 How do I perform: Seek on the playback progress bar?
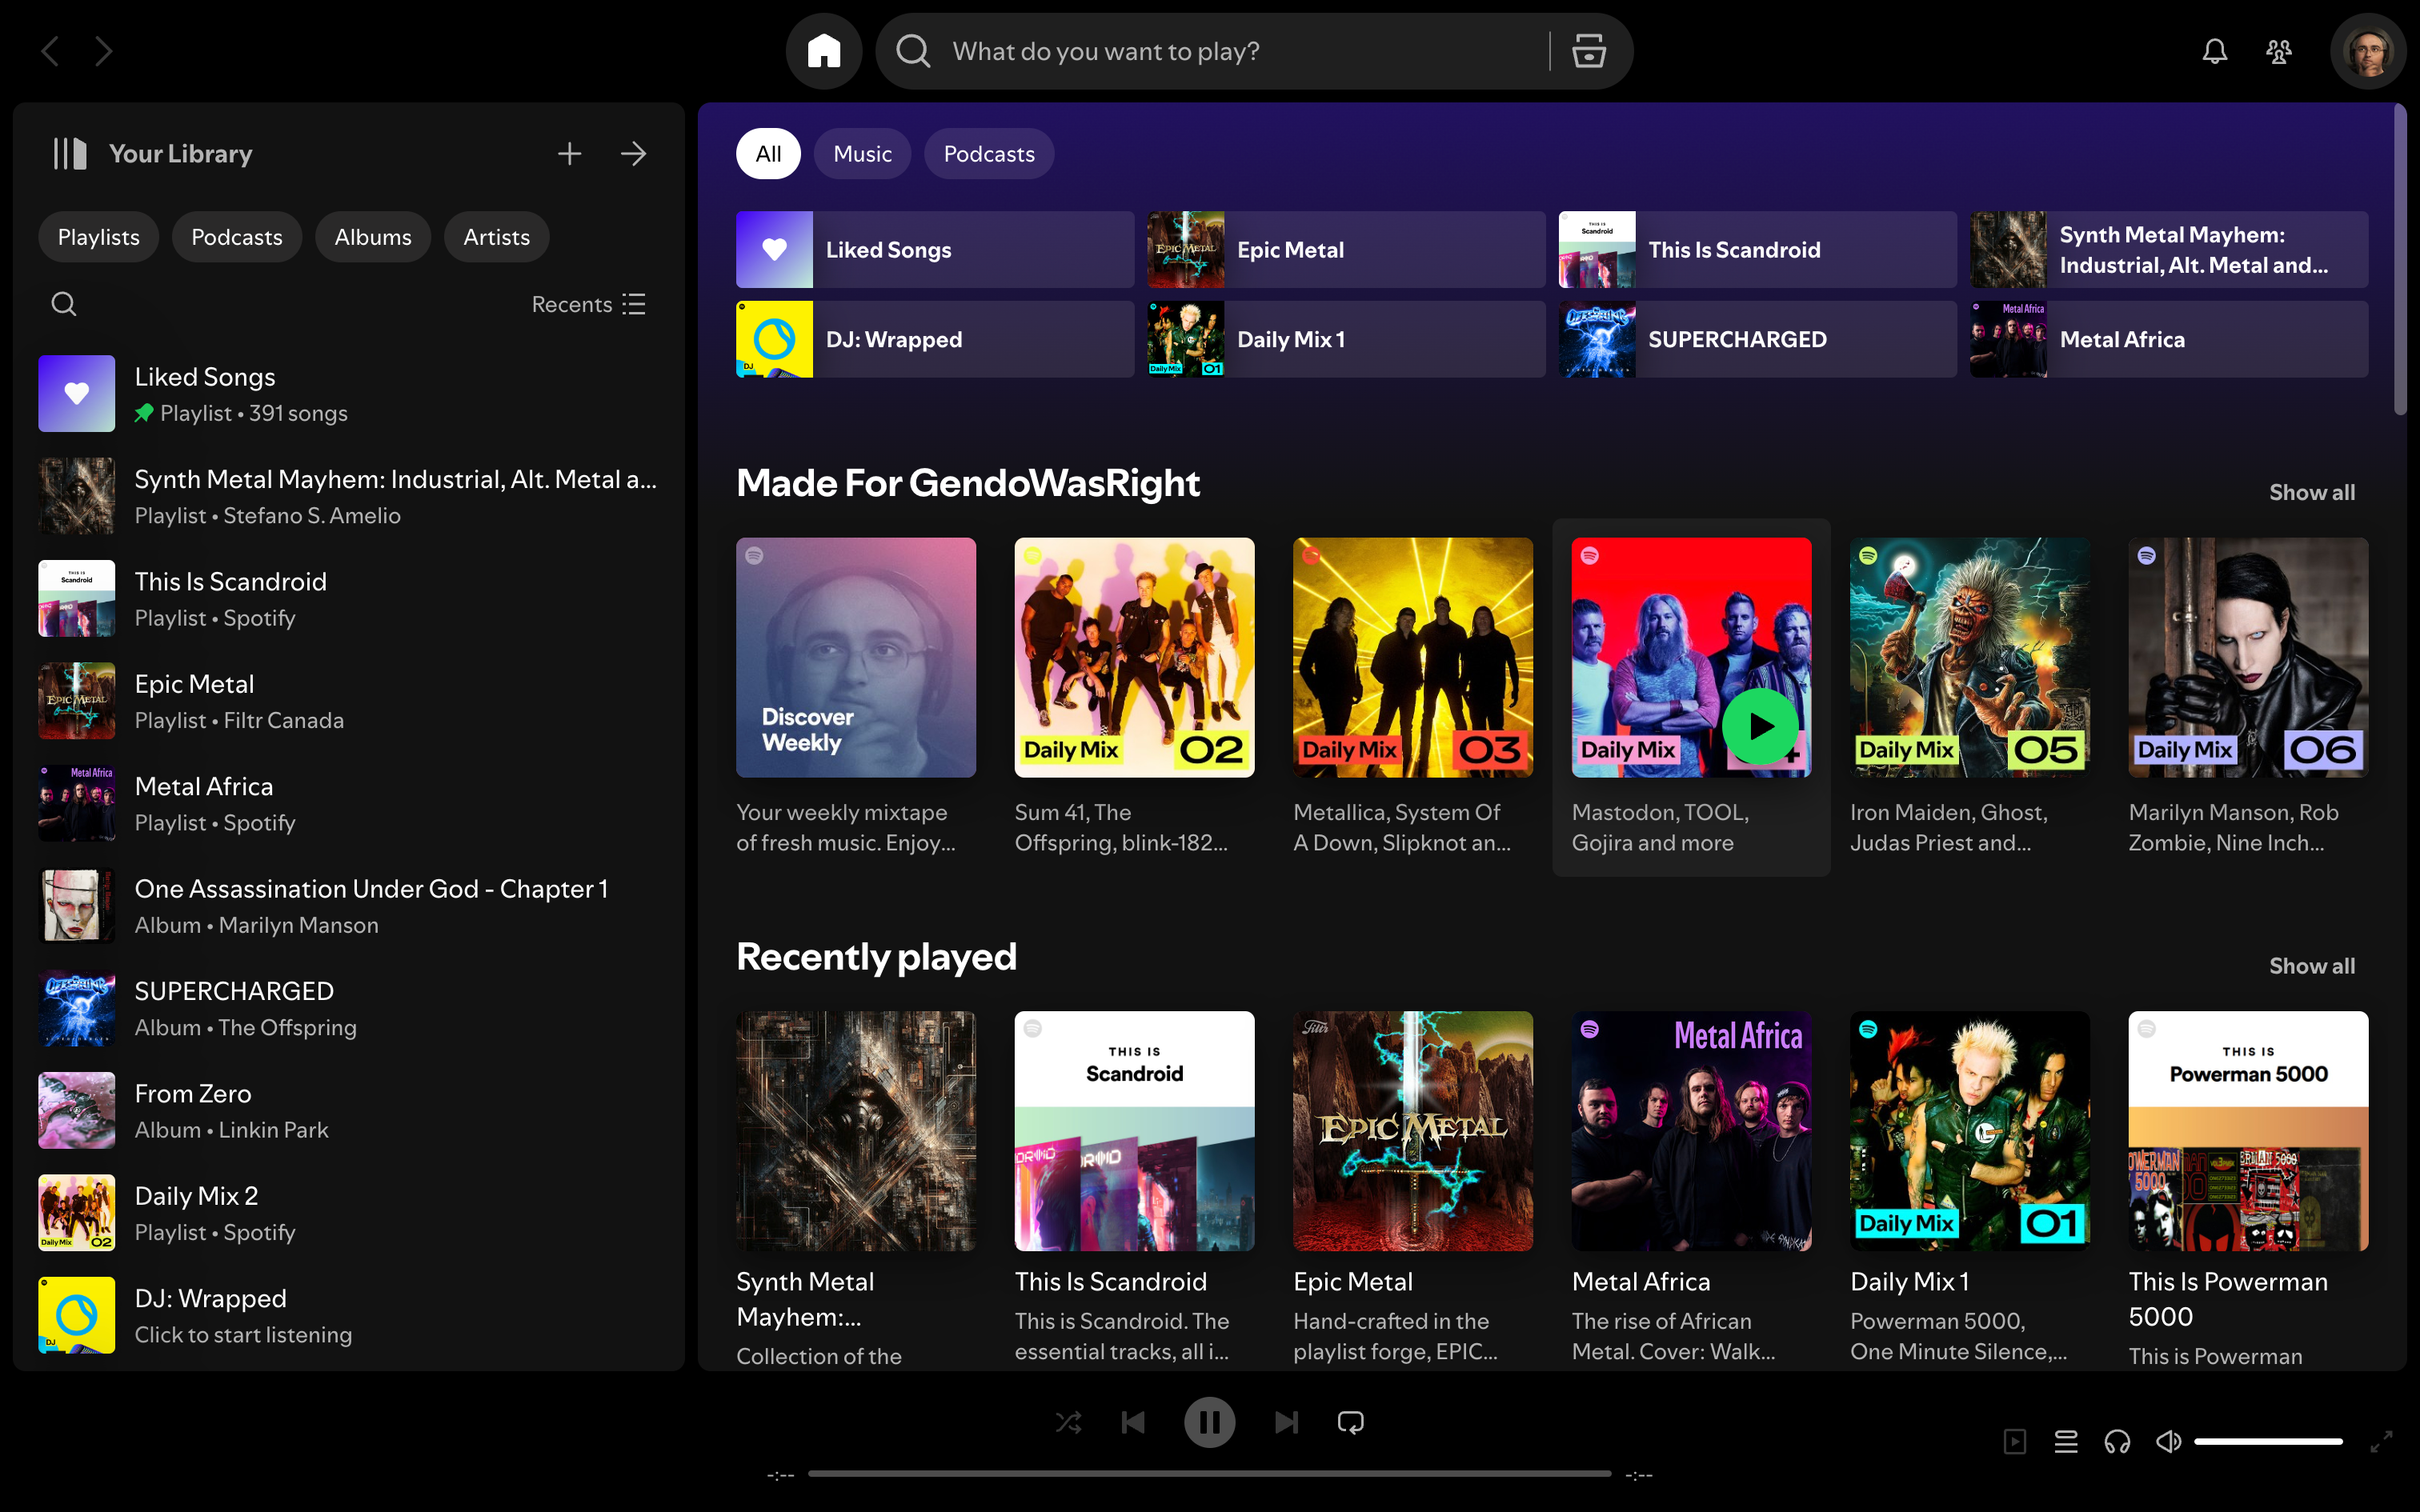1209,1474
